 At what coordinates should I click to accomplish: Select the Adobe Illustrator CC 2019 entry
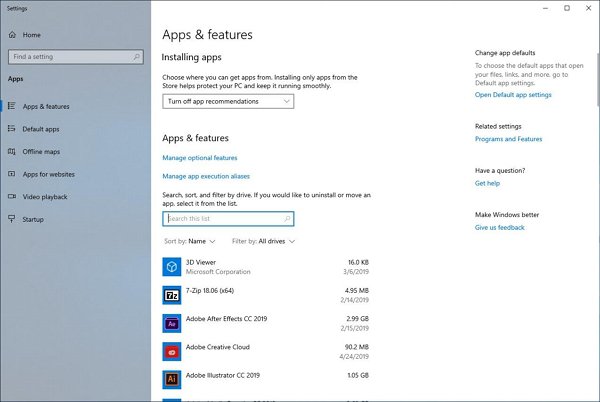[x=223, y=376]
